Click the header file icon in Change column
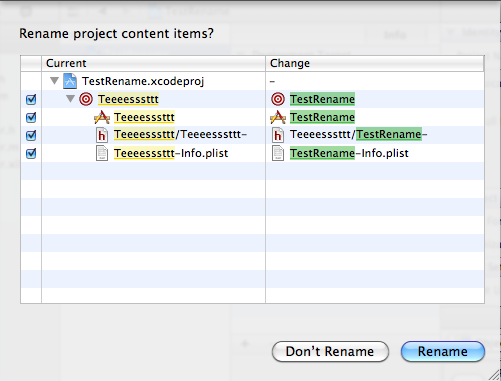Screen dimensions: 501x381 tap(278, 135)
